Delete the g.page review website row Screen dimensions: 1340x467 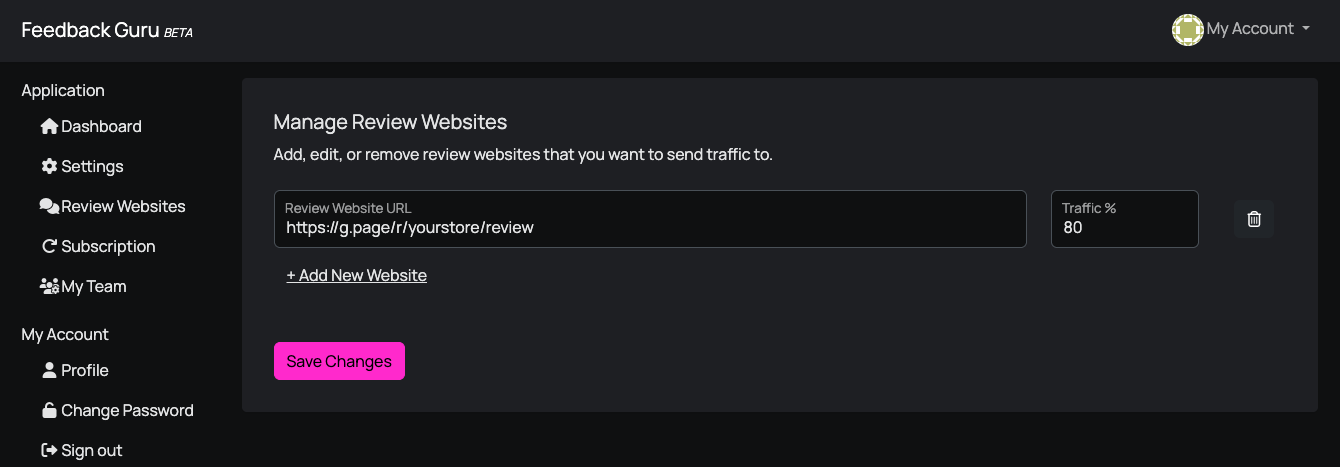(1254, 219)
